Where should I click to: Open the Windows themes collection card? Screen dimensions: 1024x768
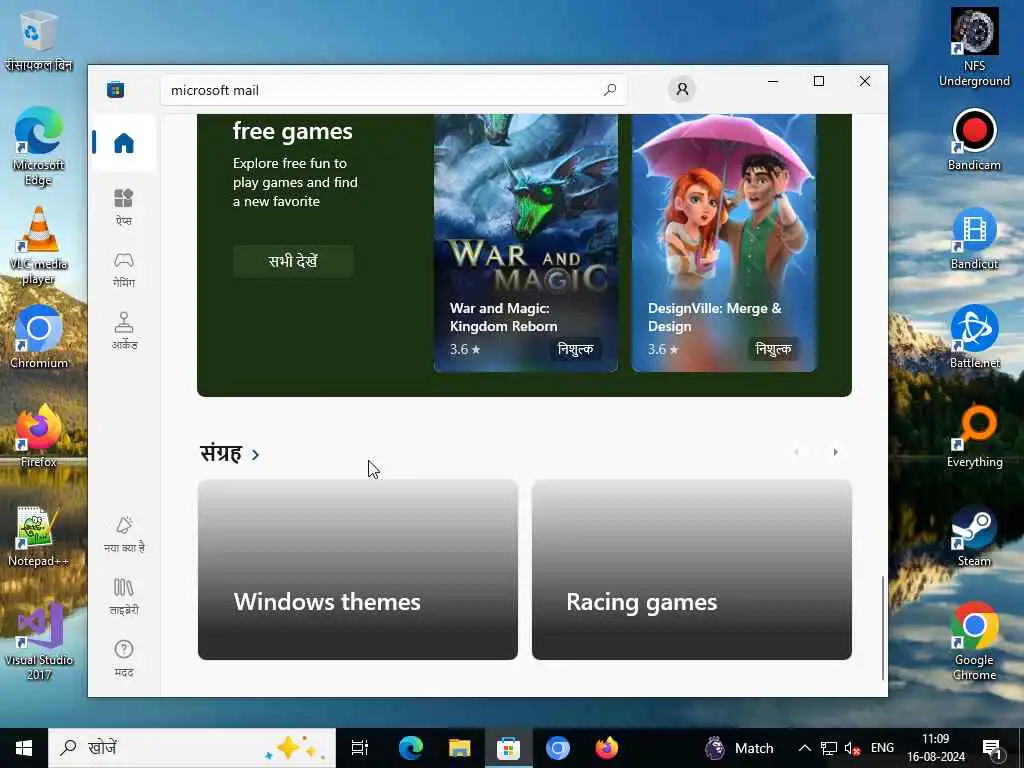point(358,569)
